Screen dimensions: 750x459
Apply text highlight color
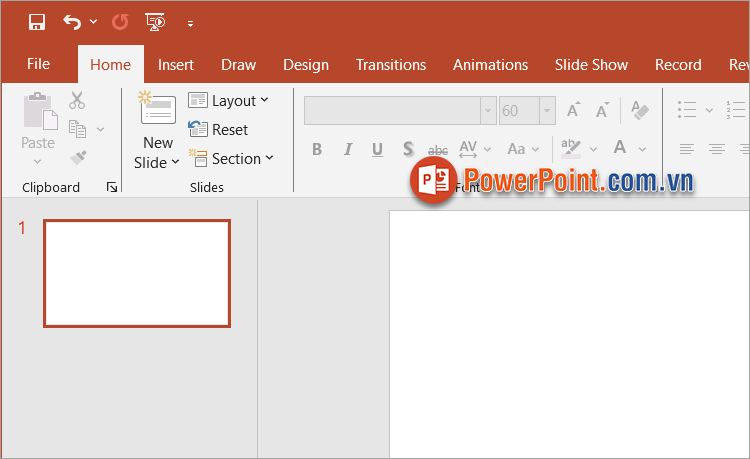pos(571,149)
